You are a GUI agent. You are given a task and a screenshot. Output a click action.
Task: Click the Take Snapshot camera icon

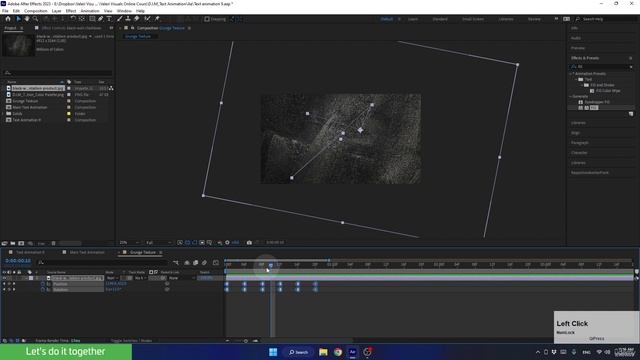[249, 242]
